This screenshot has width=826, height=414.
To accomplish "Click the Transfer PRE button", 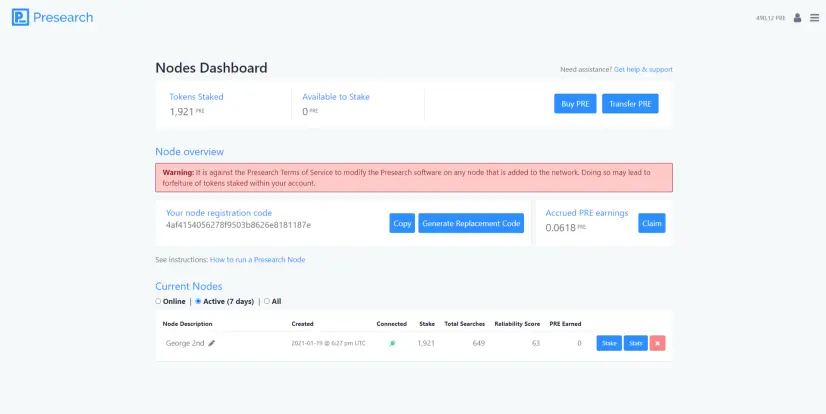I will (x=630, y=104).
